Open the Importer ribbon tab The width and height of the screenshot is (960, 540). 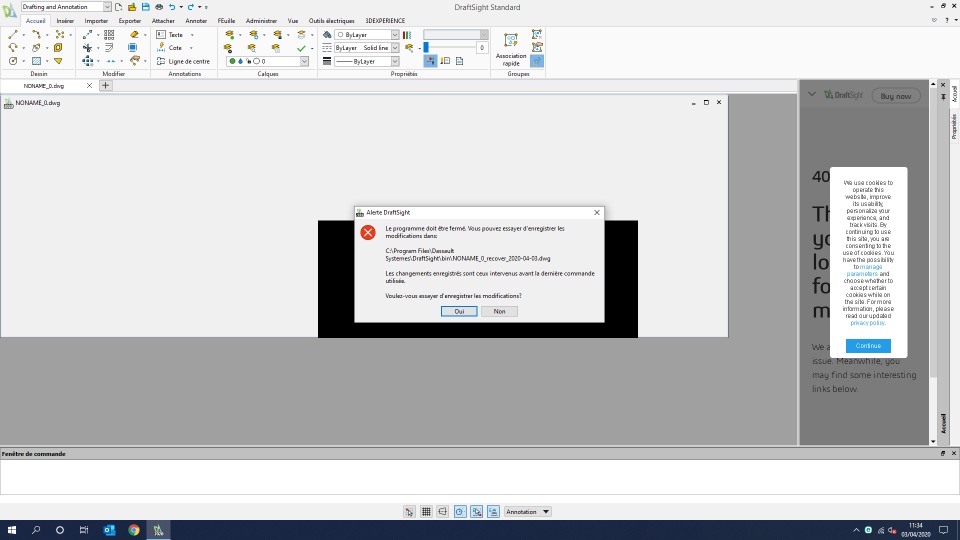click(x=96, y=21)
